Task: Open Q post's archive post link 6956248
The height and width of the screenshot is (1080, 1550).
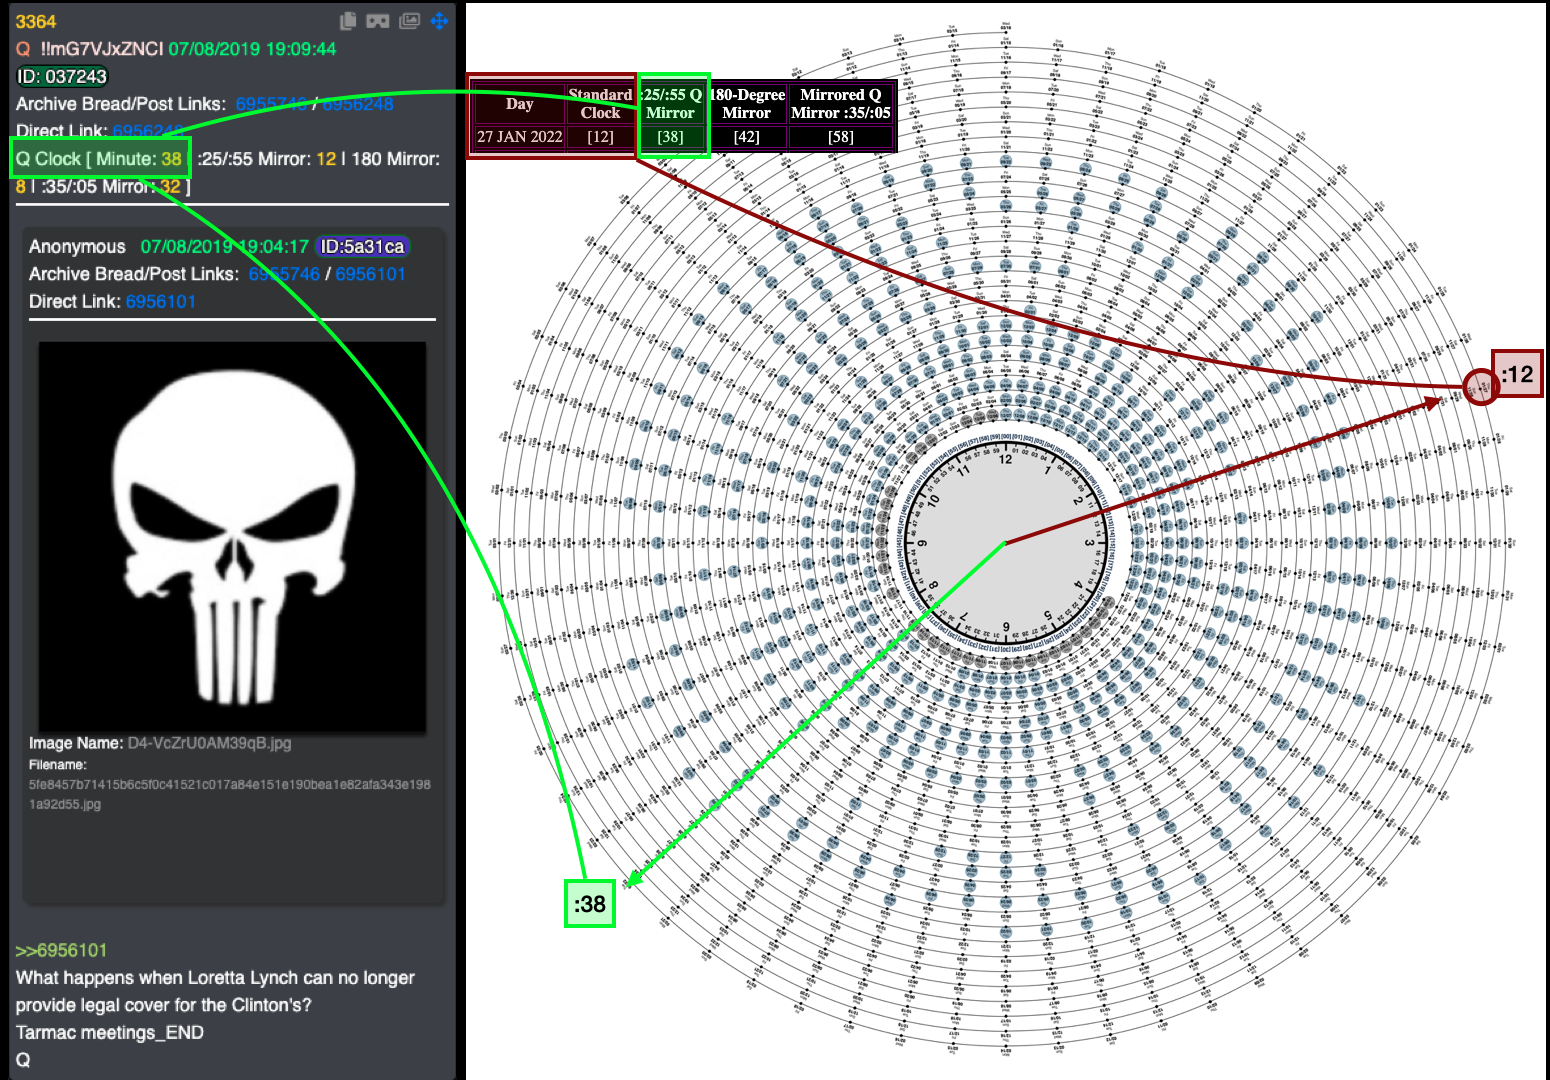Action: (358, 104)
